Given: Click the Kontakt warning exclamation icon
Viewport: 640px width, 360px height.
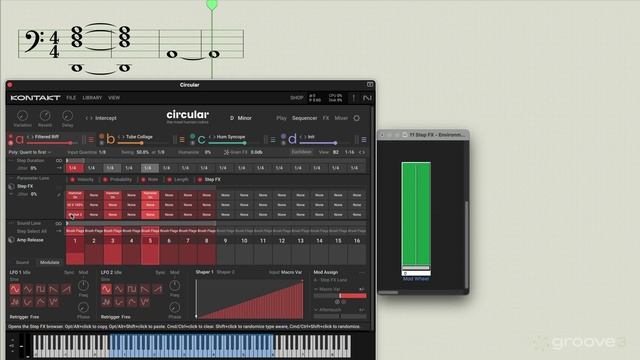Looking at the screenshot, I should [353, 98].
